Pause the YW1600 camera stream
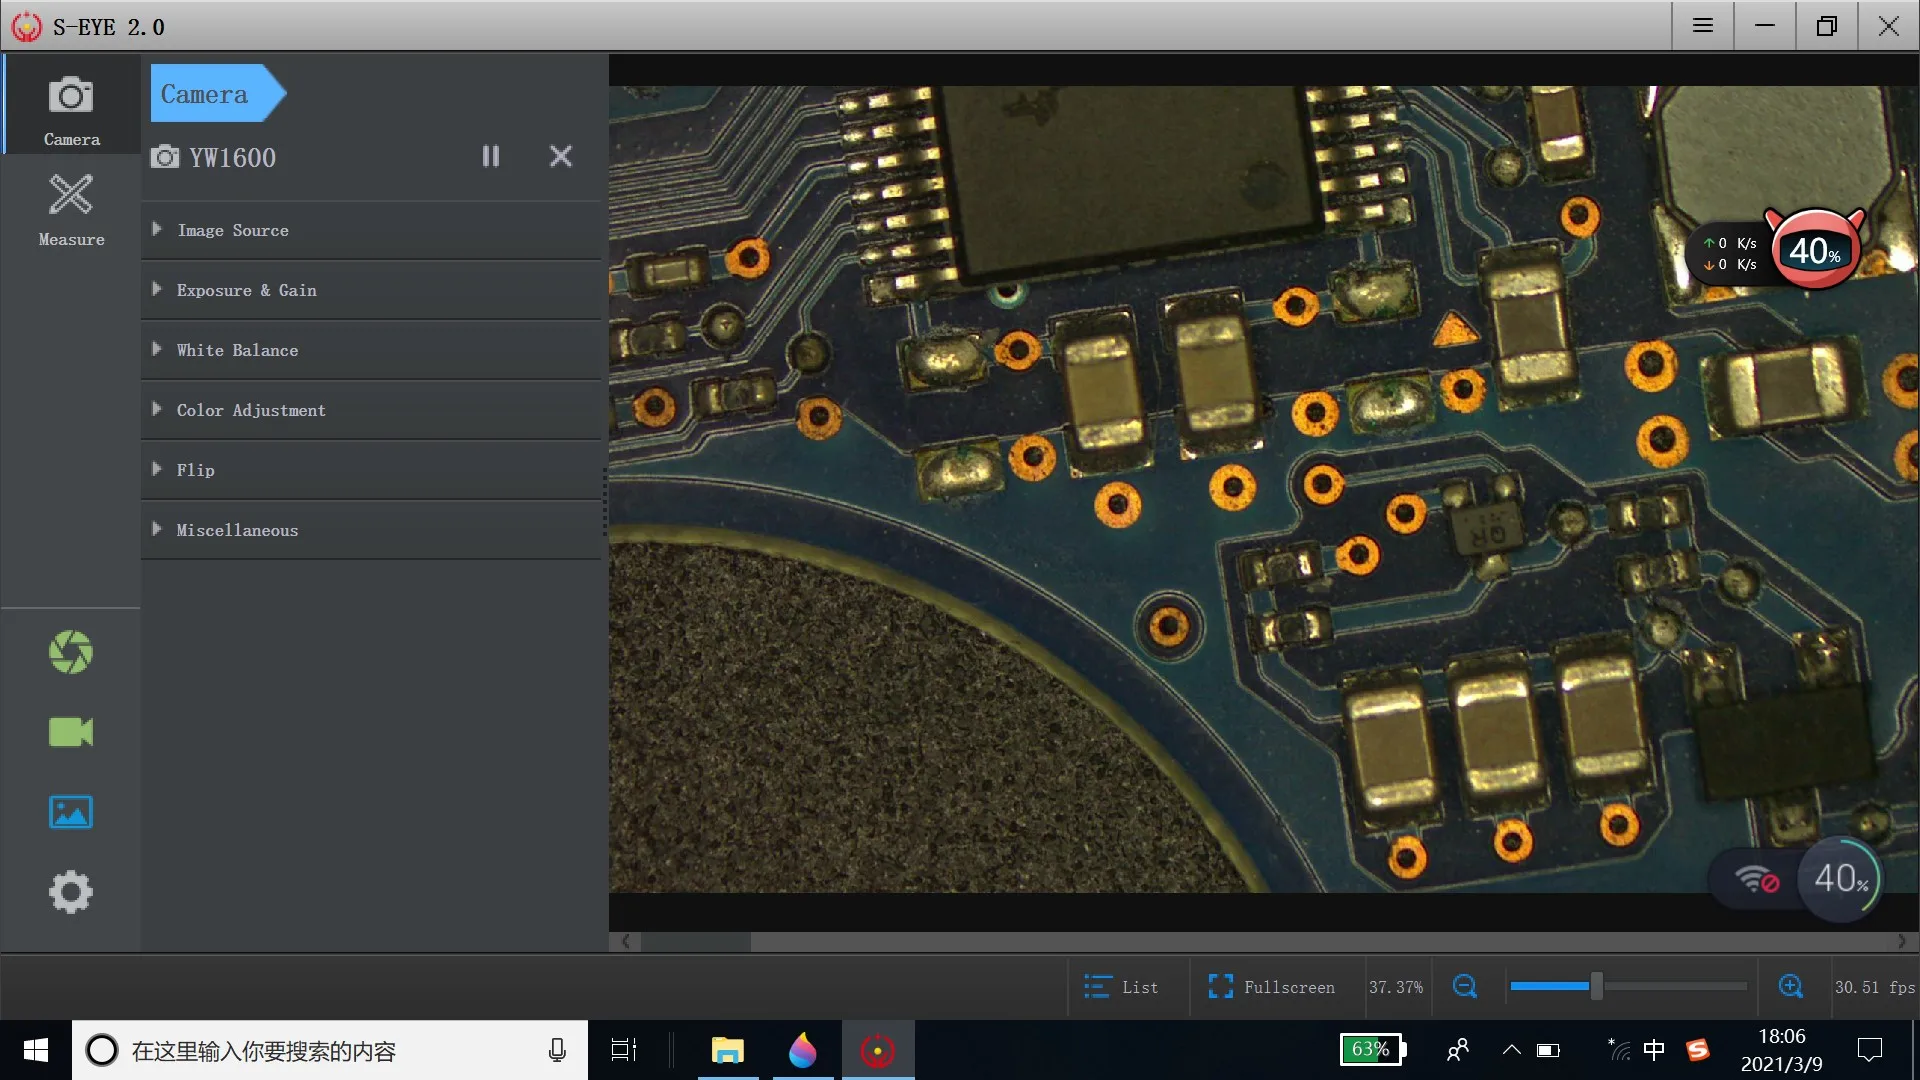 pos(490,156)
